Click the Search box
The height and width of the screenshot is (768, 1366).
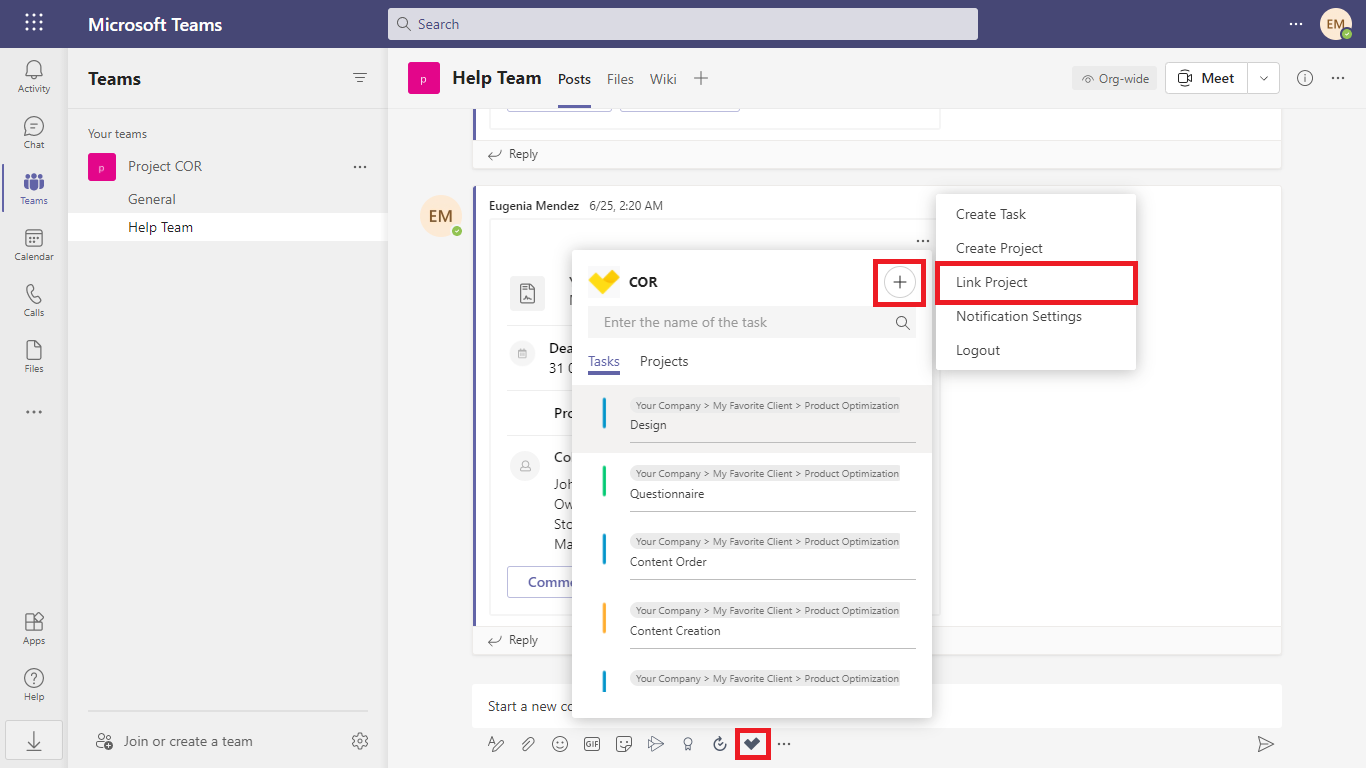(683, 24)
